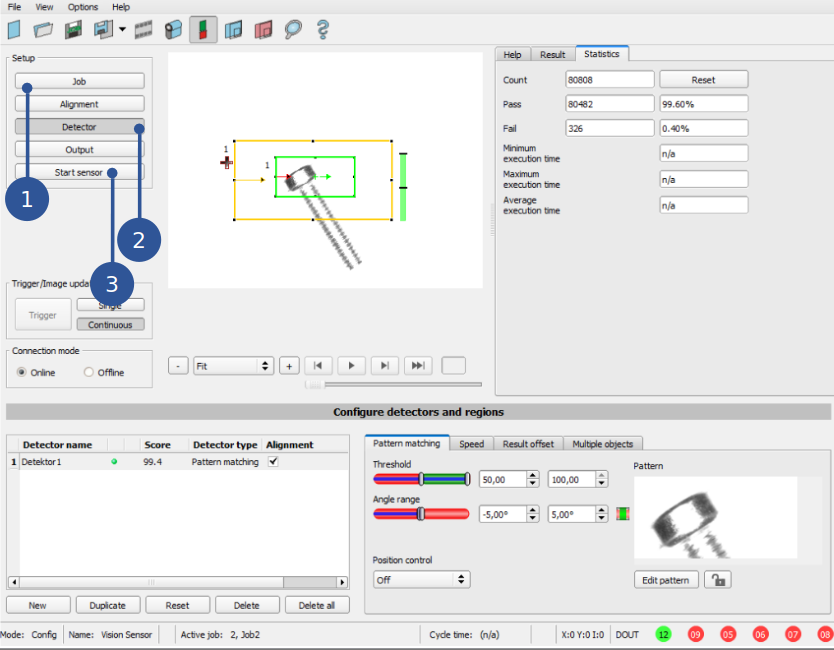The image size is (834, 650).
Task: Open the filmstrip image recorder icon
Action: (x=143, y=30)
